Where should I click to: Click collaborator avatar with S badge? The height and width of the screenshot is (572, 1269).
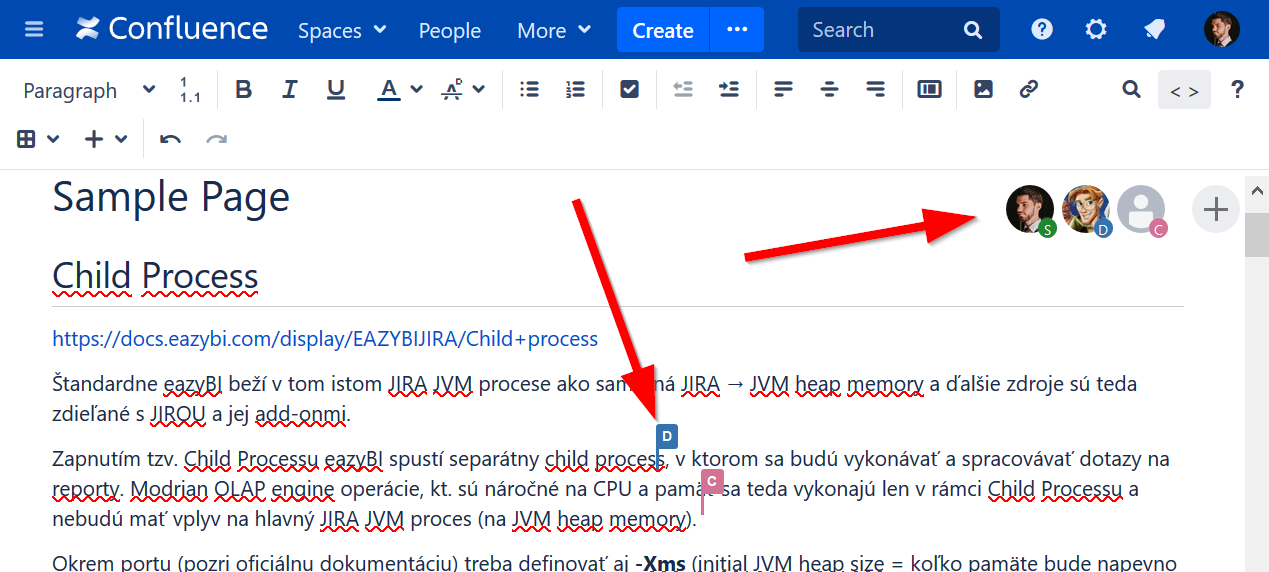click(1030, 209)
